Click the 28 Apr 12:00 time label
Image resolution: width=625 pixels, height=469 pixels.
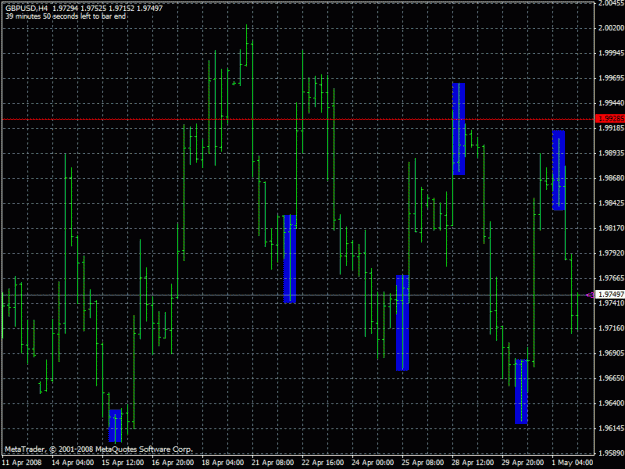pos(473,463)
